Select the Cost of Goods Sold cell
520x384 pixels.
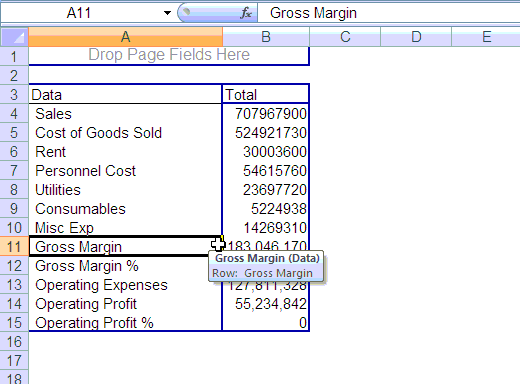[125, 132]
